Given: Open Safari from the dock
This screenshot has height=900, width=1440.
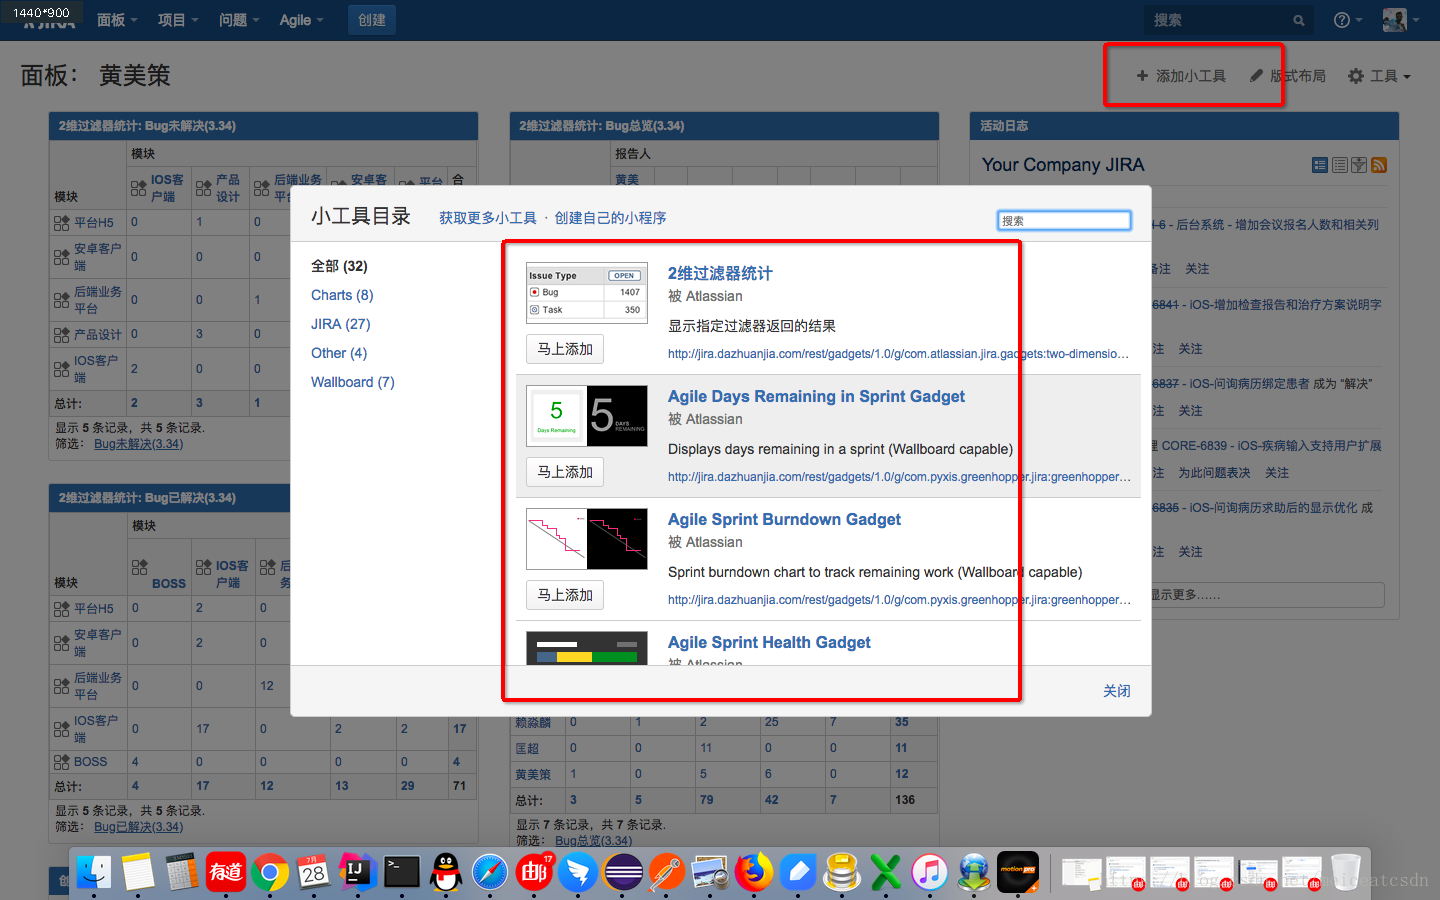Looking at the screenshot, I should [x=490, y=873].
